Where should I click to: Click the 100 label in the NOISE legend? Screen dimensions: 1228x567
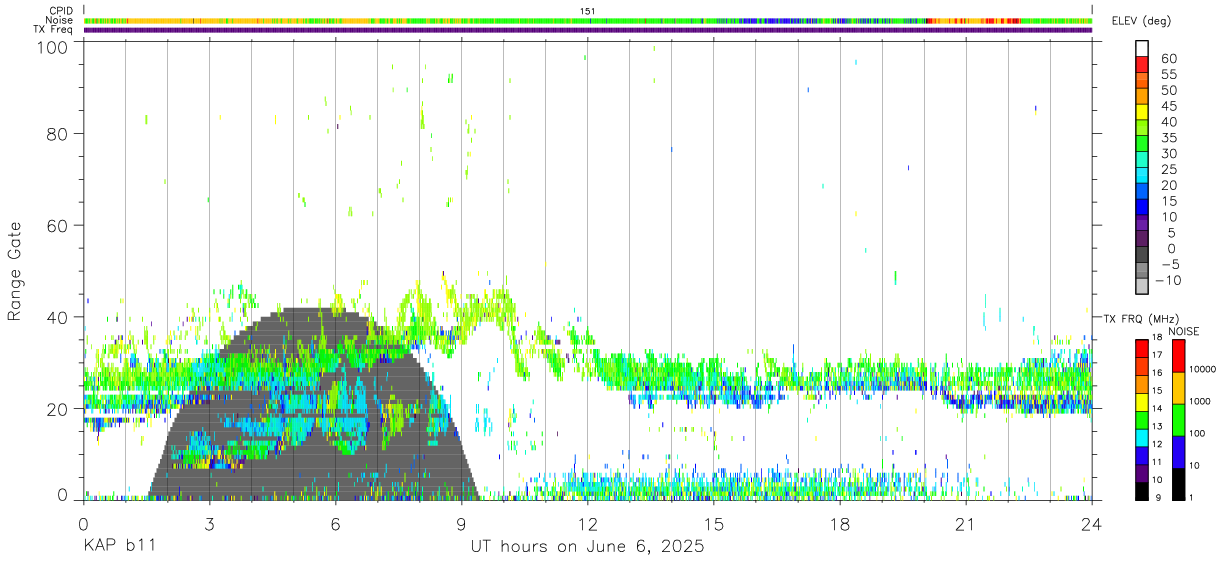click(x=1198, y=433)
